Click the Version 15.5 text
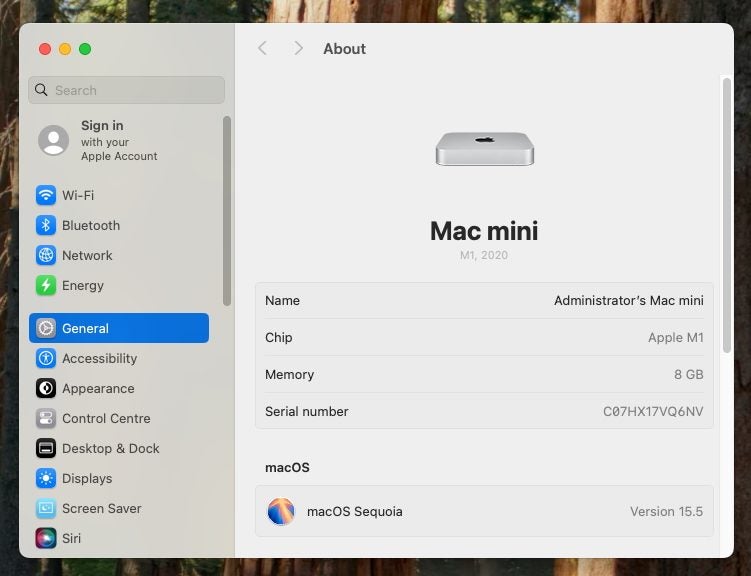This screenshot has width=751, height=576. coord(666,511)
